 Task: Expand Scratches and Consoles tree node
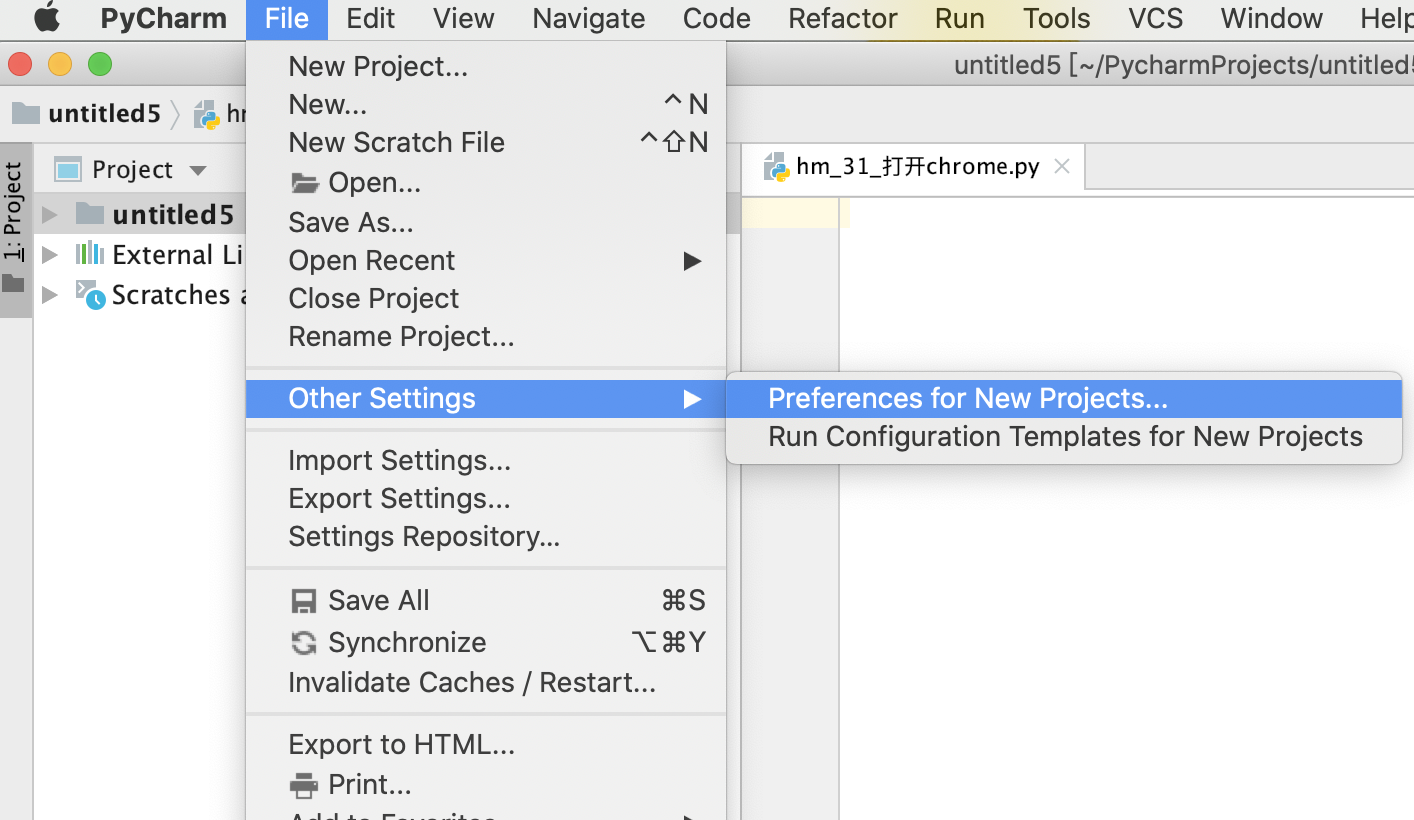[x=49, y=295]
